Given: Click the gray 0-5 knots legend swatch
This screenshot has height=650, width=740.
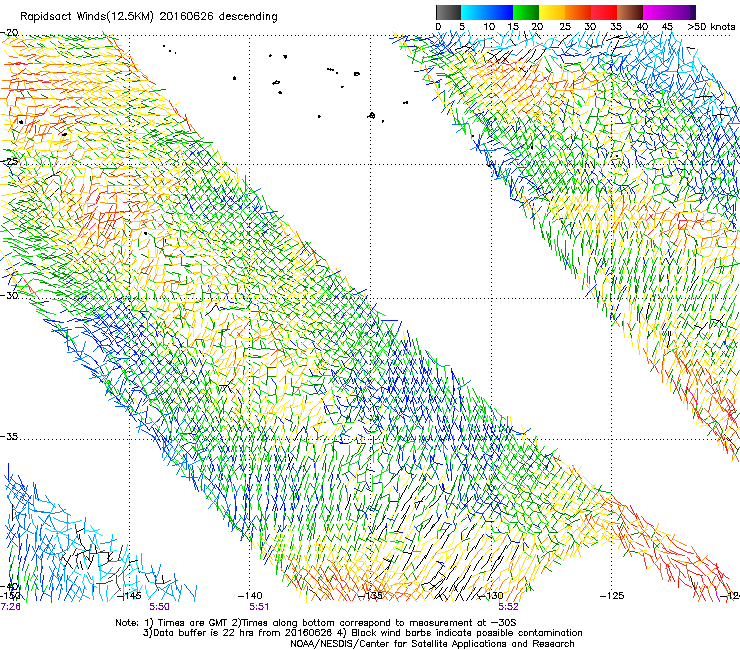Looking at the screenshot, I should pos(448,12).
